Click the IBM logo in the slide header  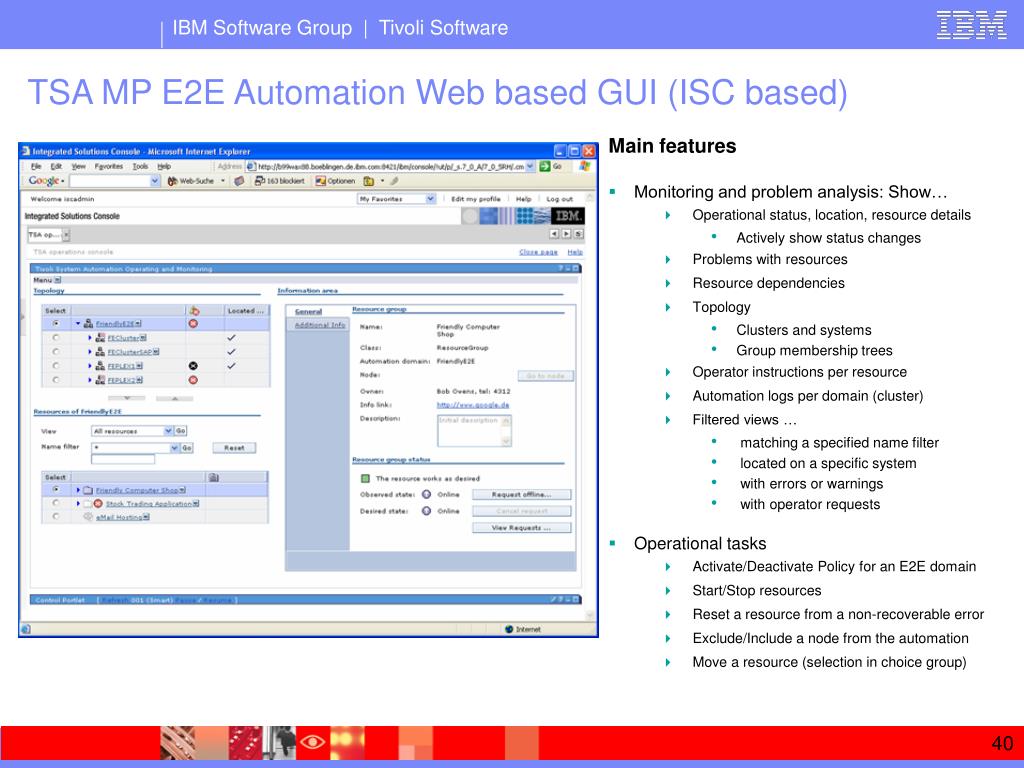point(972,25)
